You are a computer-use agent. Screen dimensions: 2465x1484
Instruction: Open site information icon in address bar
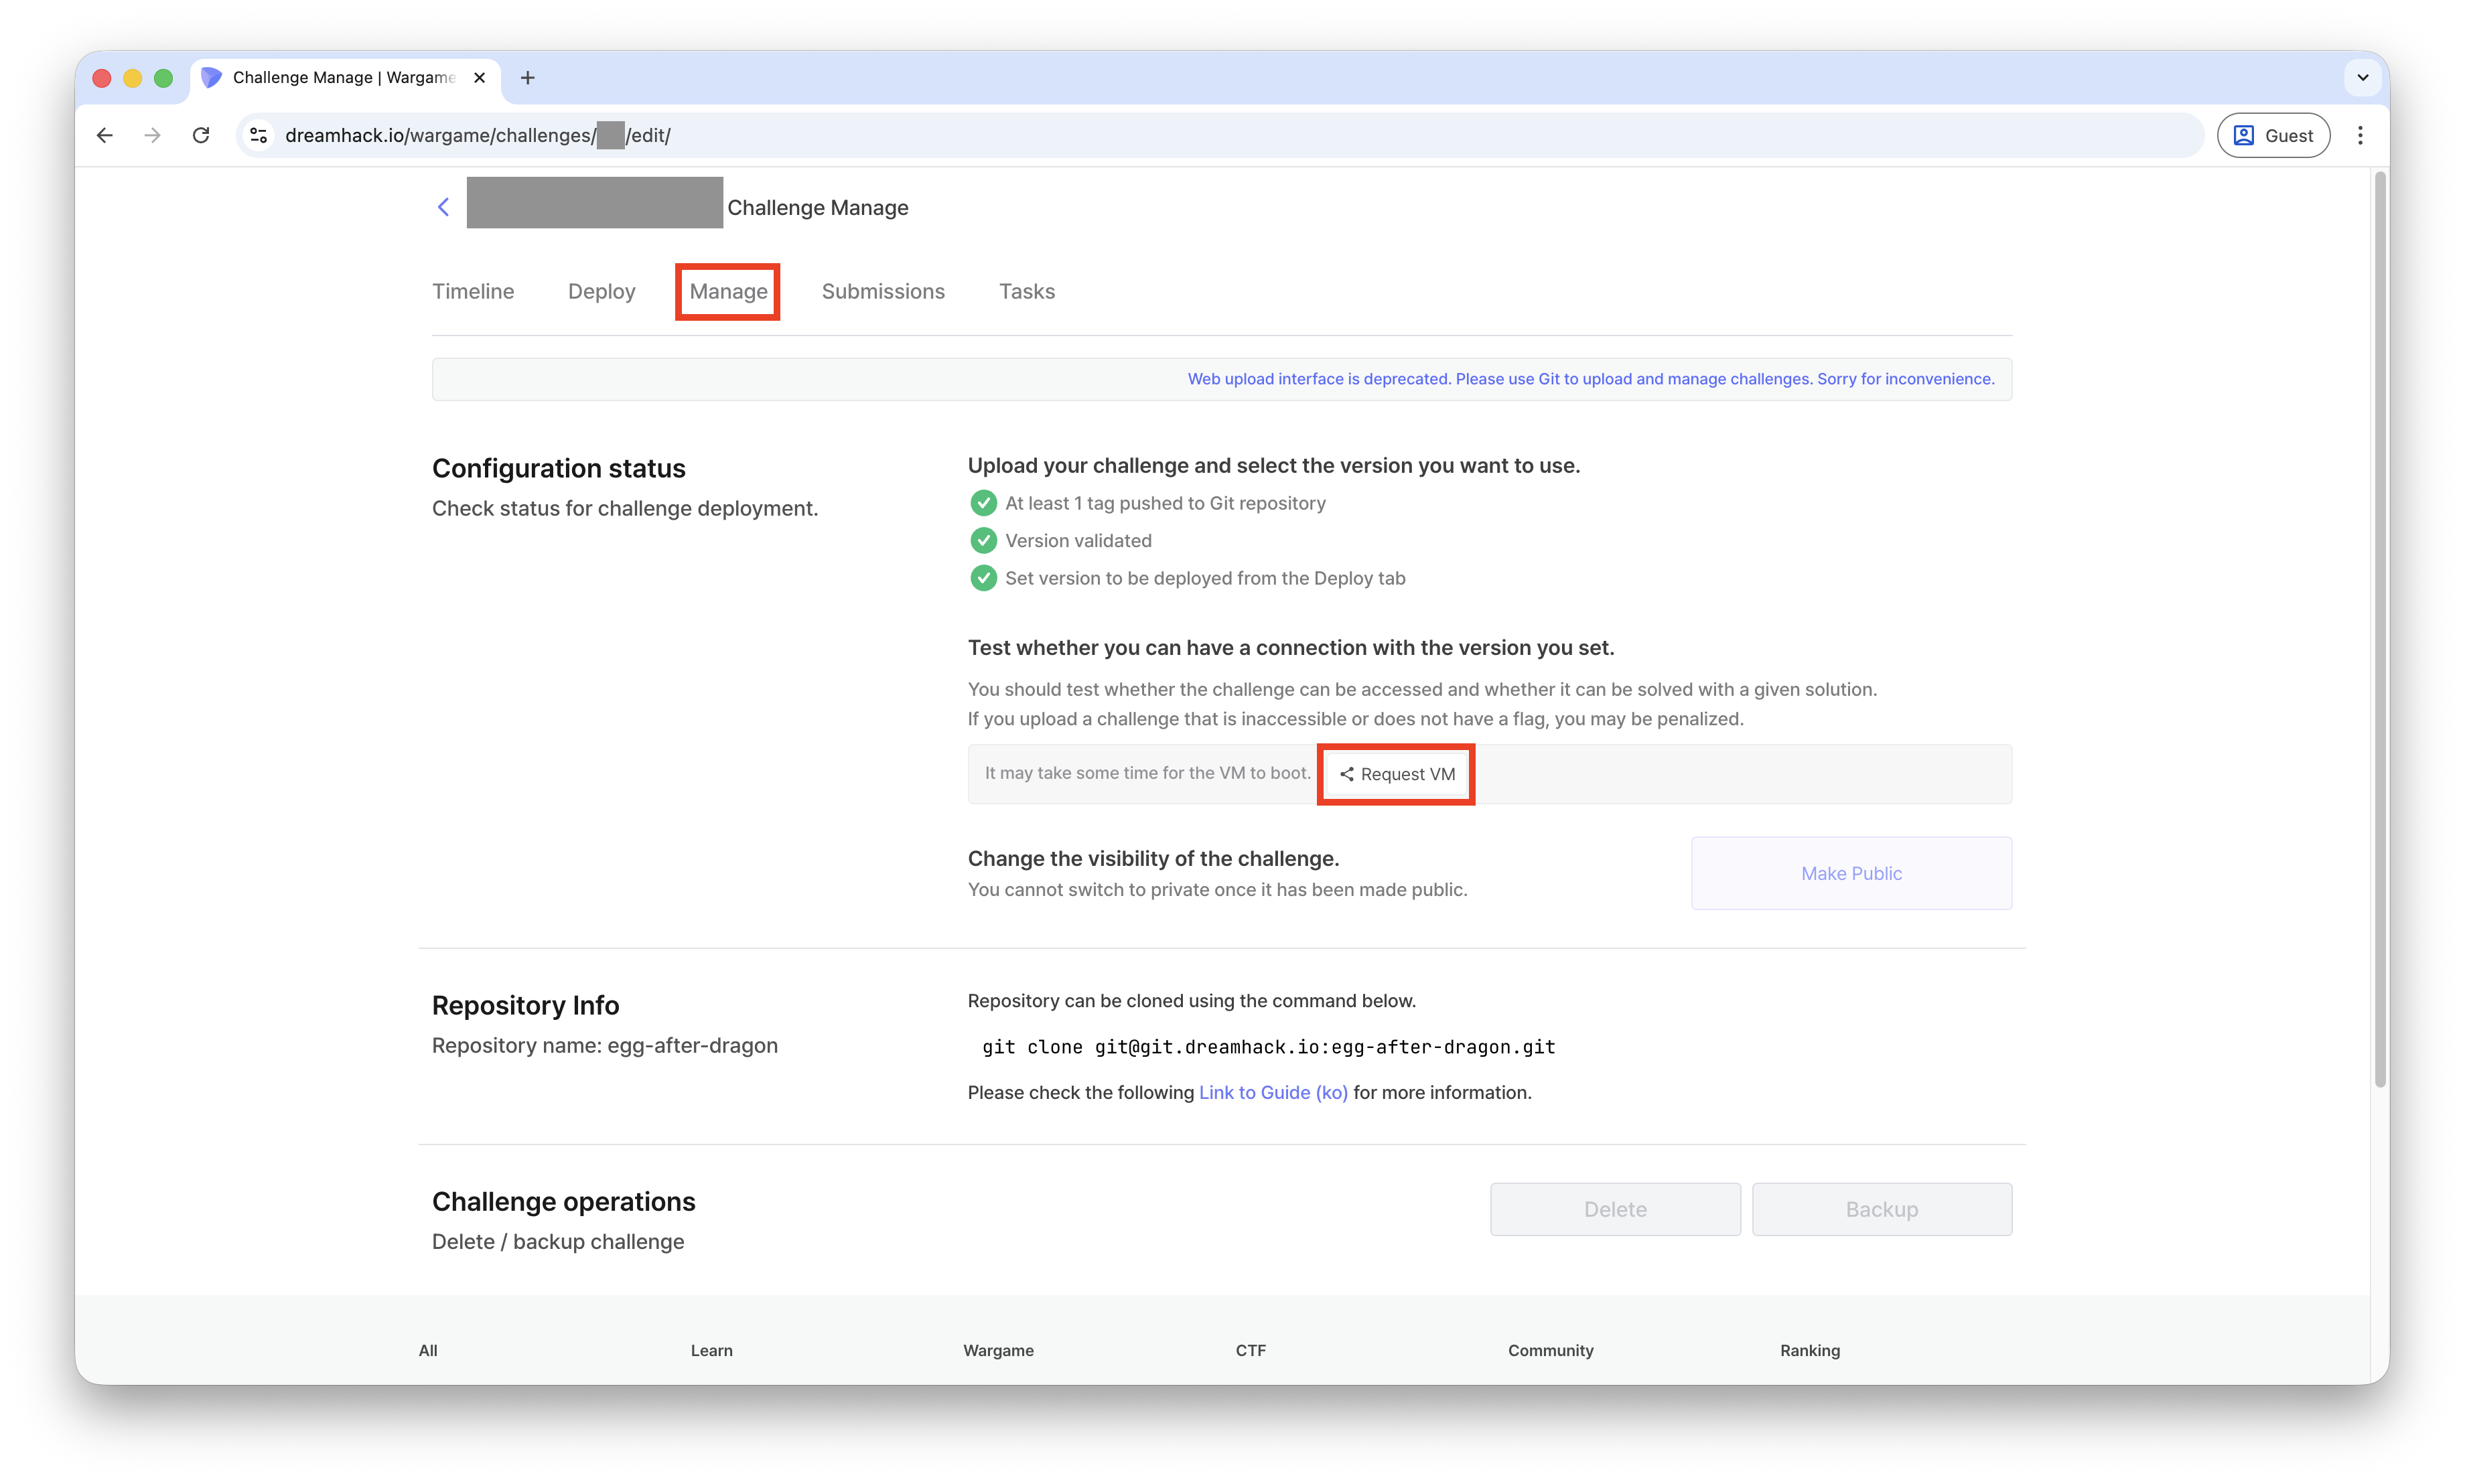(259, 135)
